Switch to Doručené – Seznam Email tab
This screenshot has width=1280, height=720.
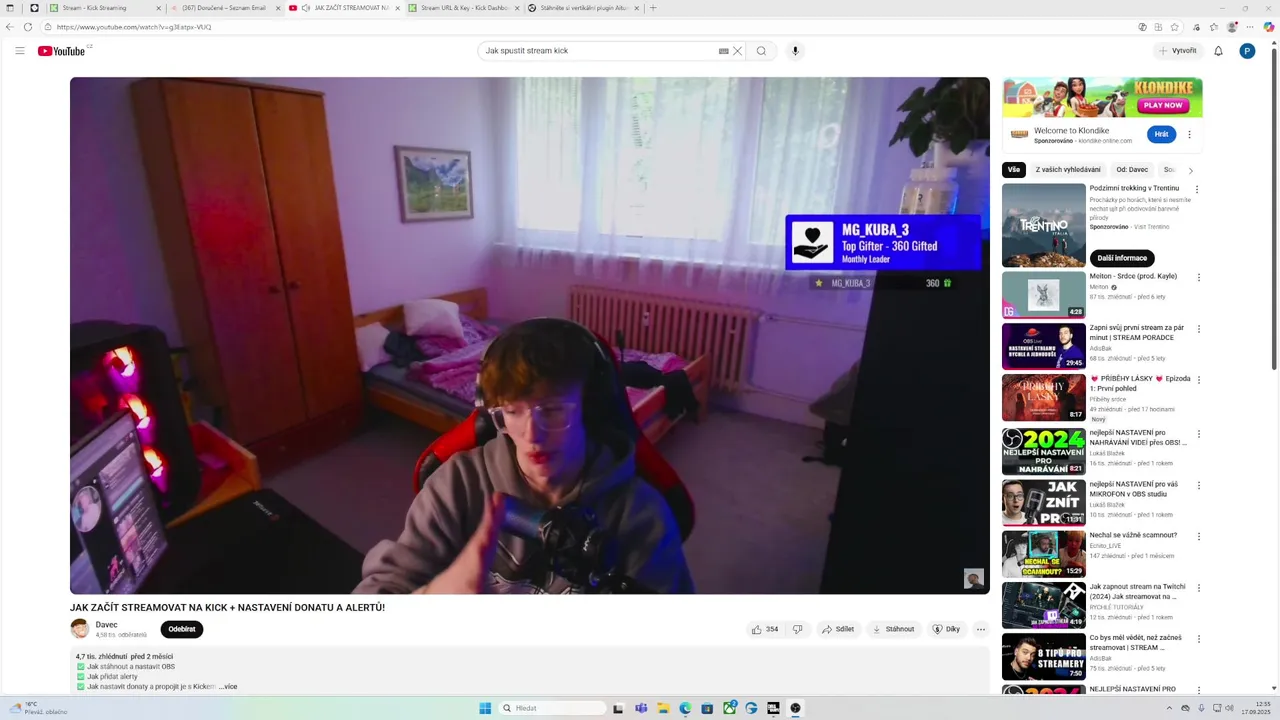coord(224,8)
